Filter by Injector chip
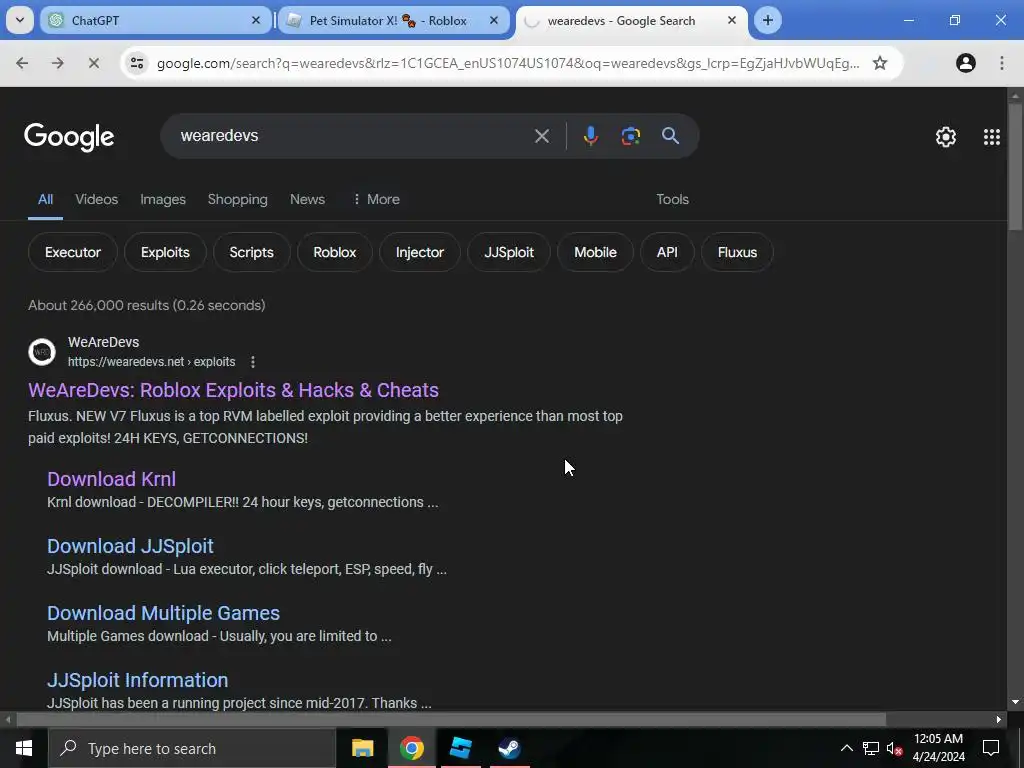Screen dimensions: 1024x768 pos(419,252)
